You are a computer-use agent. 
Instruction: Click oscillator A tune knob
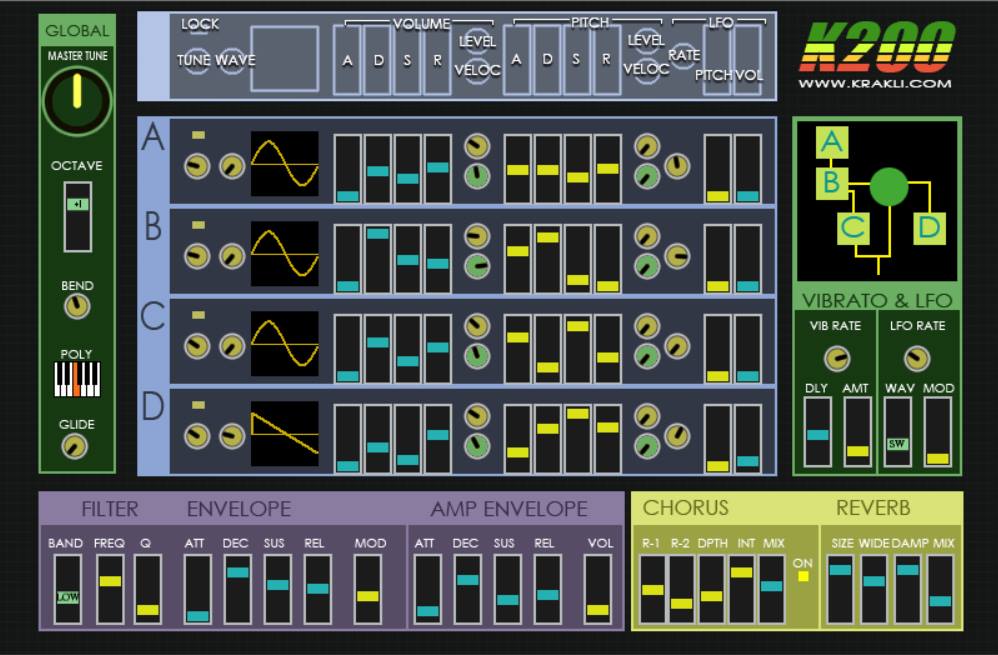197,167
